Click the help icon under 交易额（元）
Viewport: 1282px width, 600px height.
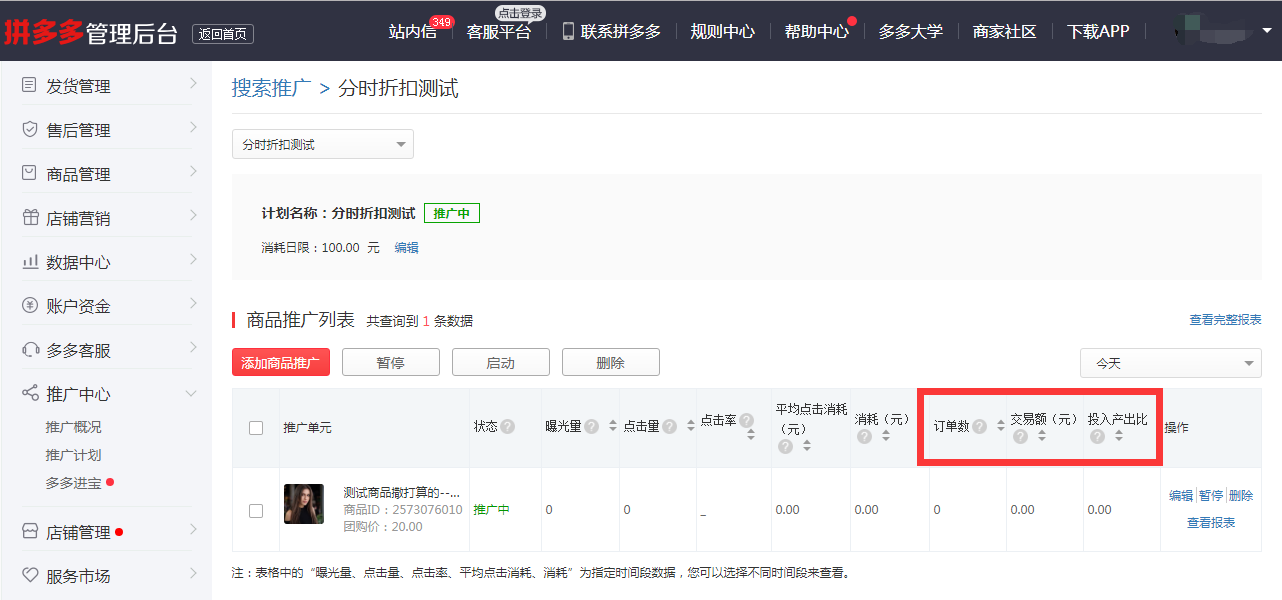coord(1020,437)
